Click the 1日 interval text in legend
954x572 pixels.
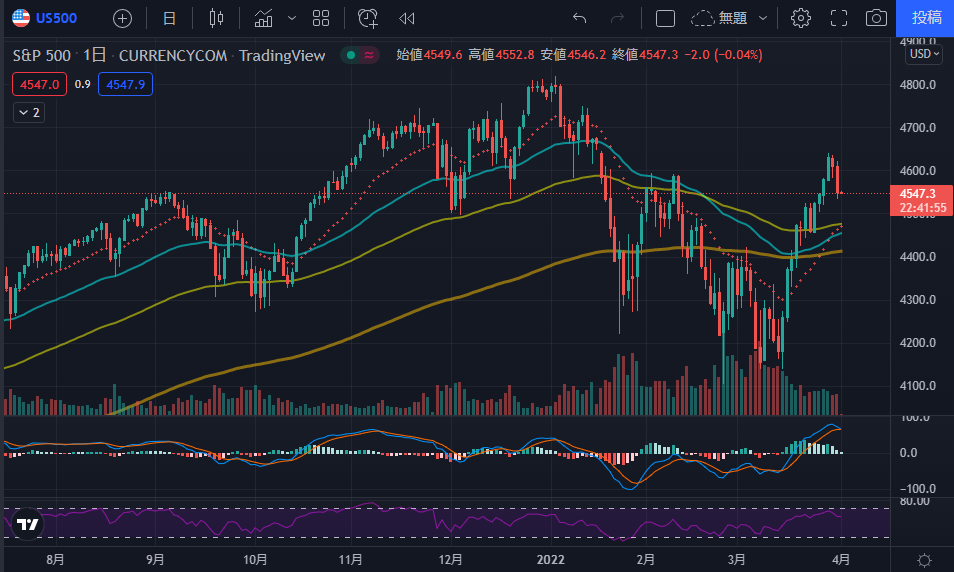pyautogui.click(x=94, y=55)
